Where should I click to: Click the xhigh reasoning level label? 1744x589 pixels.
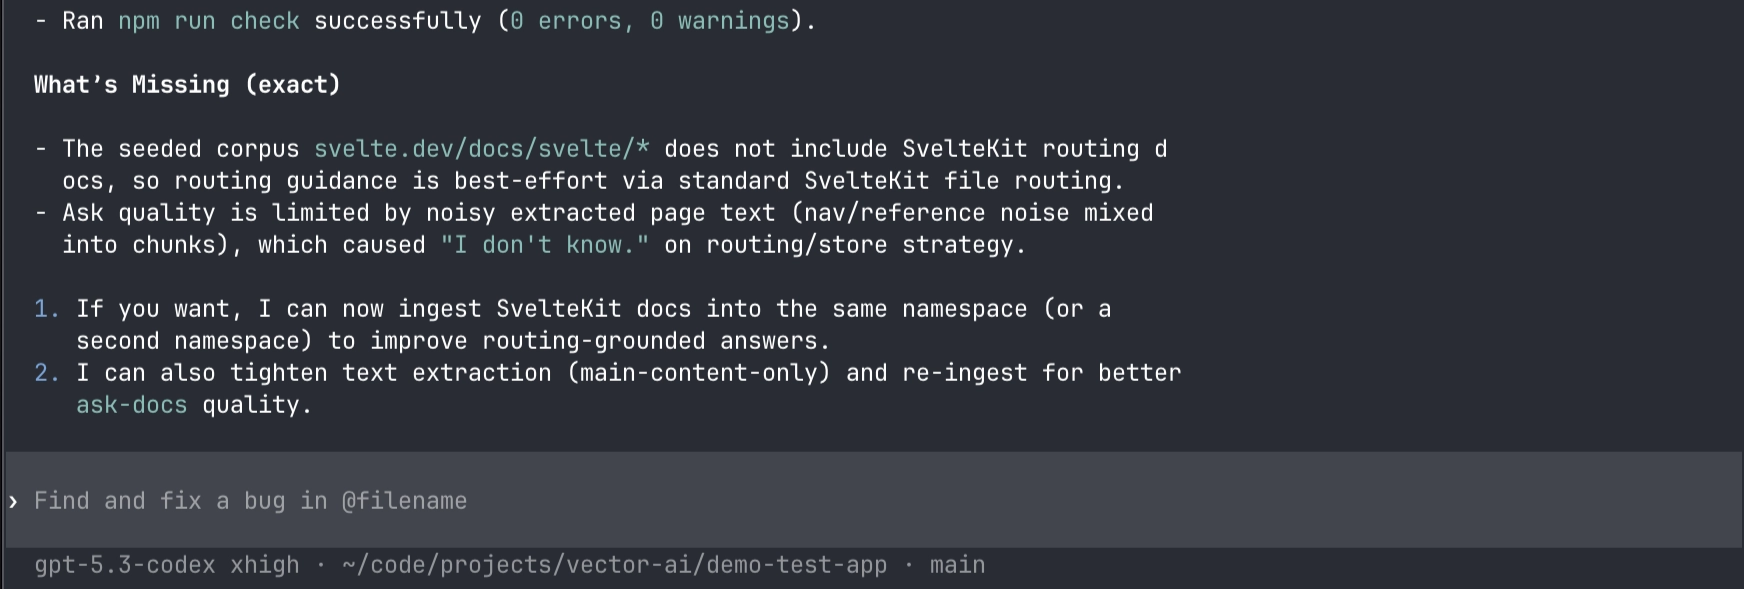click(x=264, y=564)
